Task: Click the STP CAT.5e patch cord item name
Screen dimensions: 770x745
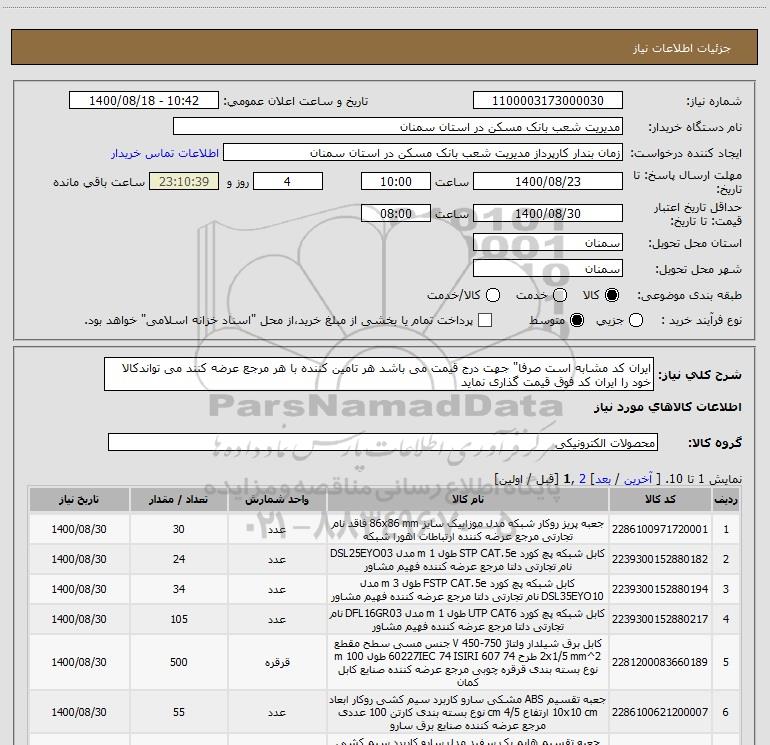Action: tap(468, 560)
